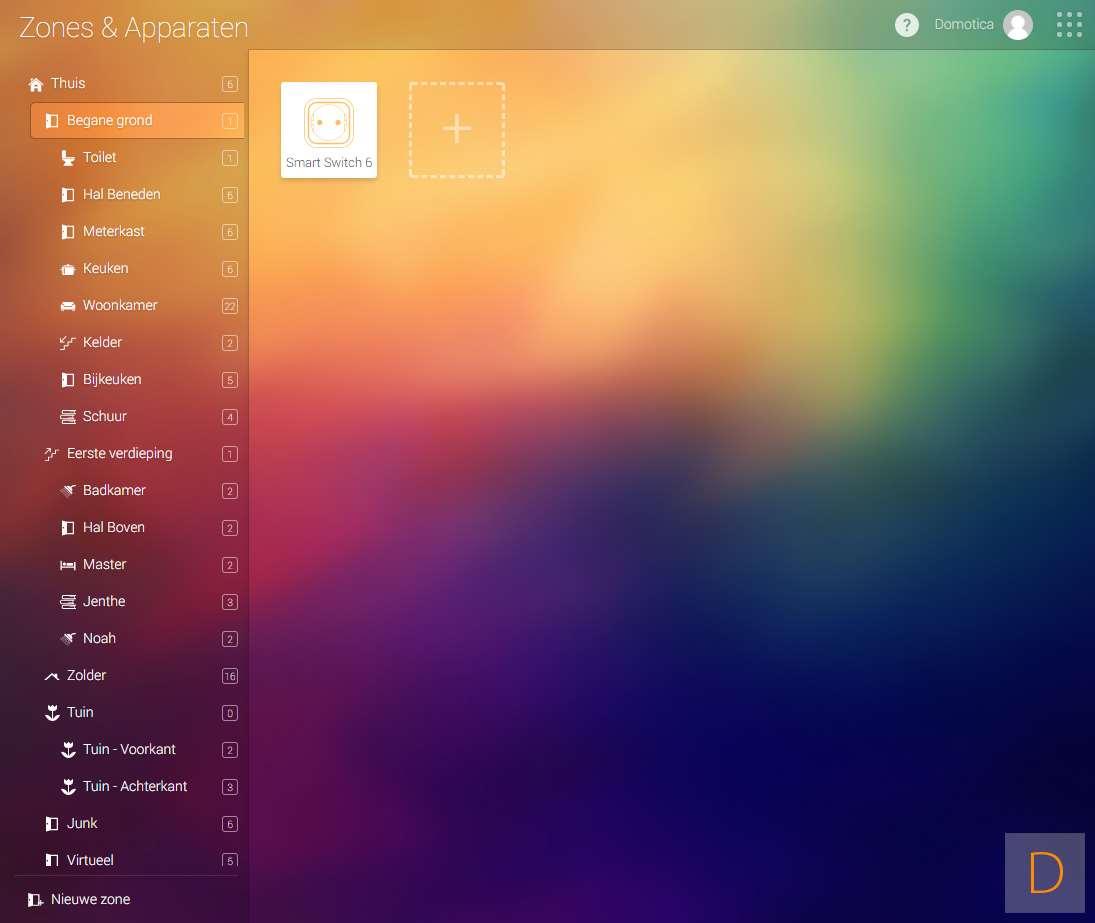Click the Kelder stairs icon
1095x923 pixels.
pos(68,343)
